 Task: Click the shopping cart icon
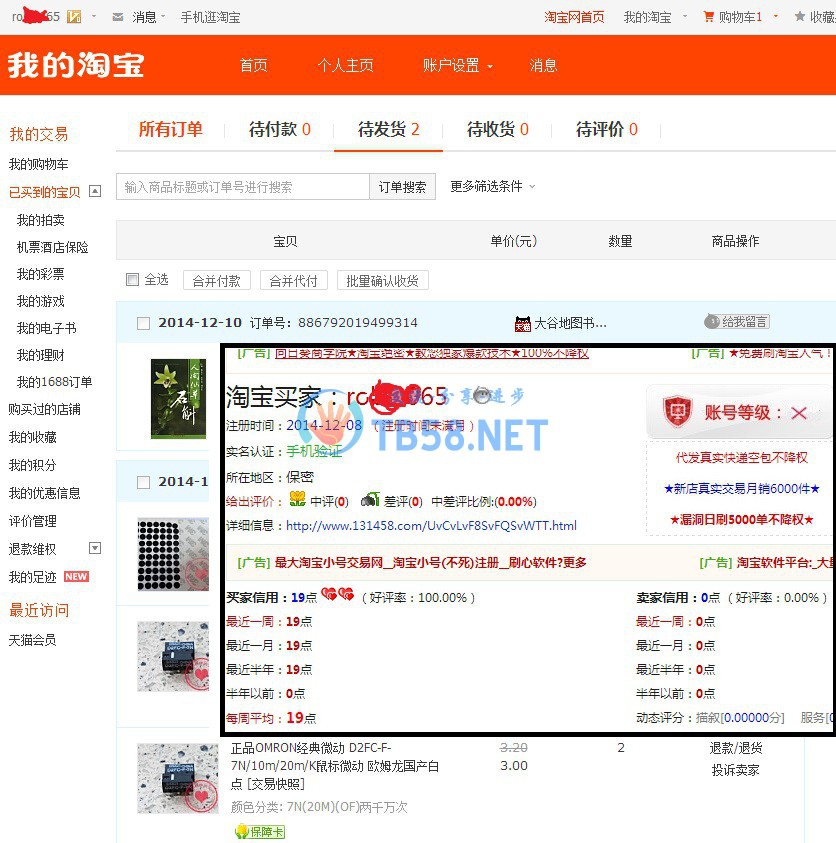tap(709, 17)
